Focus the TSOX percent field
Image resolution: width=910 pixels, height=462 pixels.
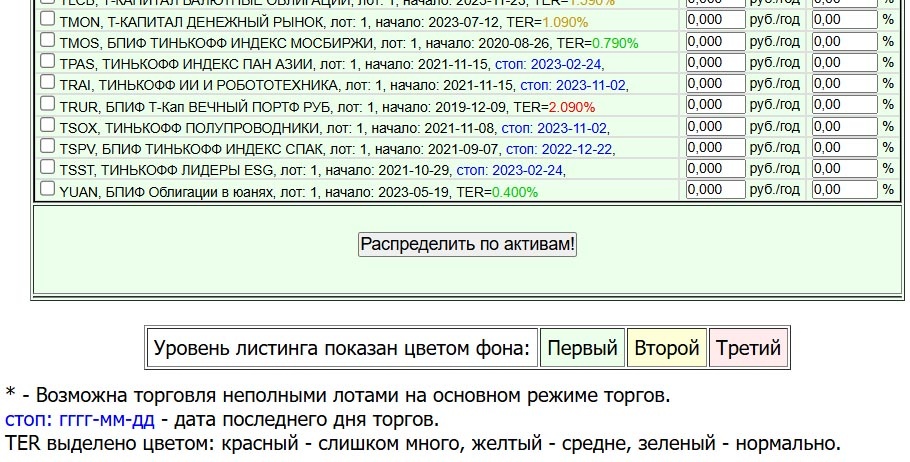coord(844,126)
